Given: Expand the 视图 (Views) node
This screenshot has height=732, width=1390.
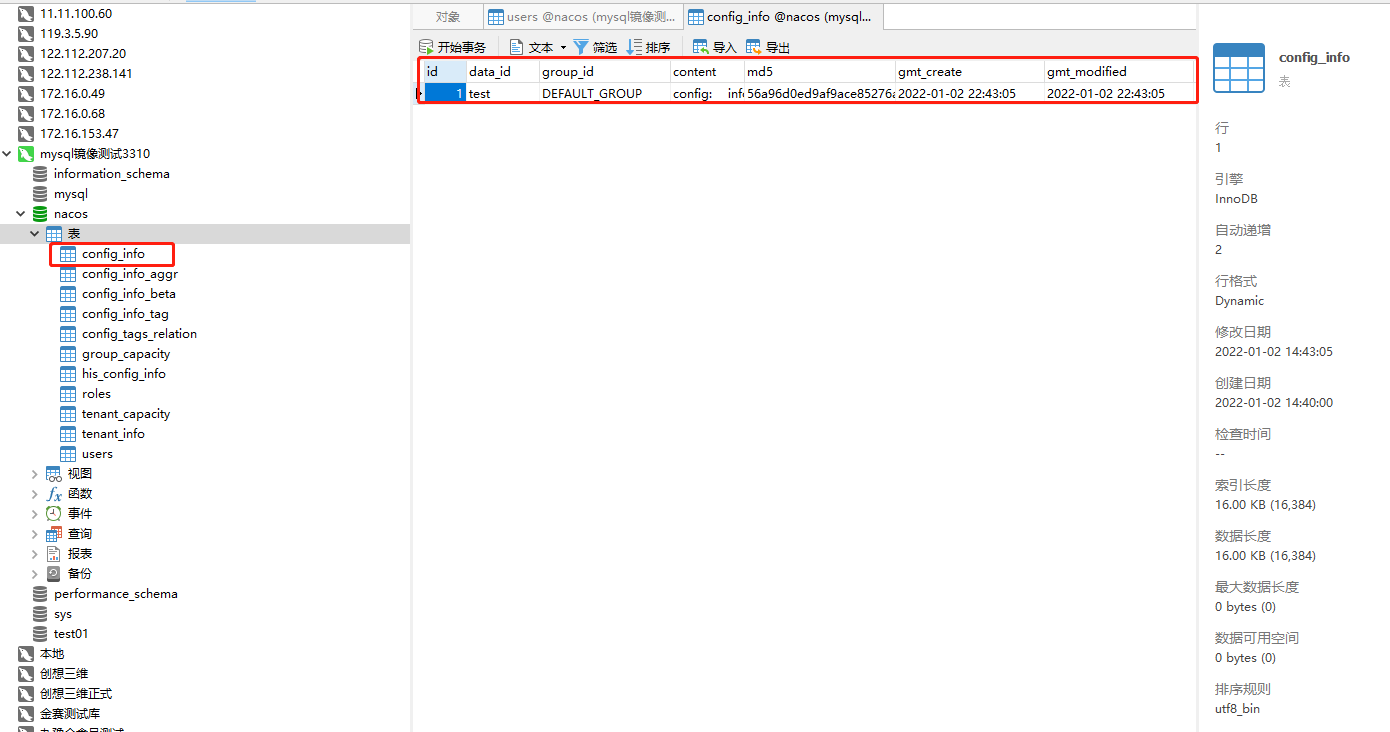Looking at the screenshot, I should (x=35, y=474).
